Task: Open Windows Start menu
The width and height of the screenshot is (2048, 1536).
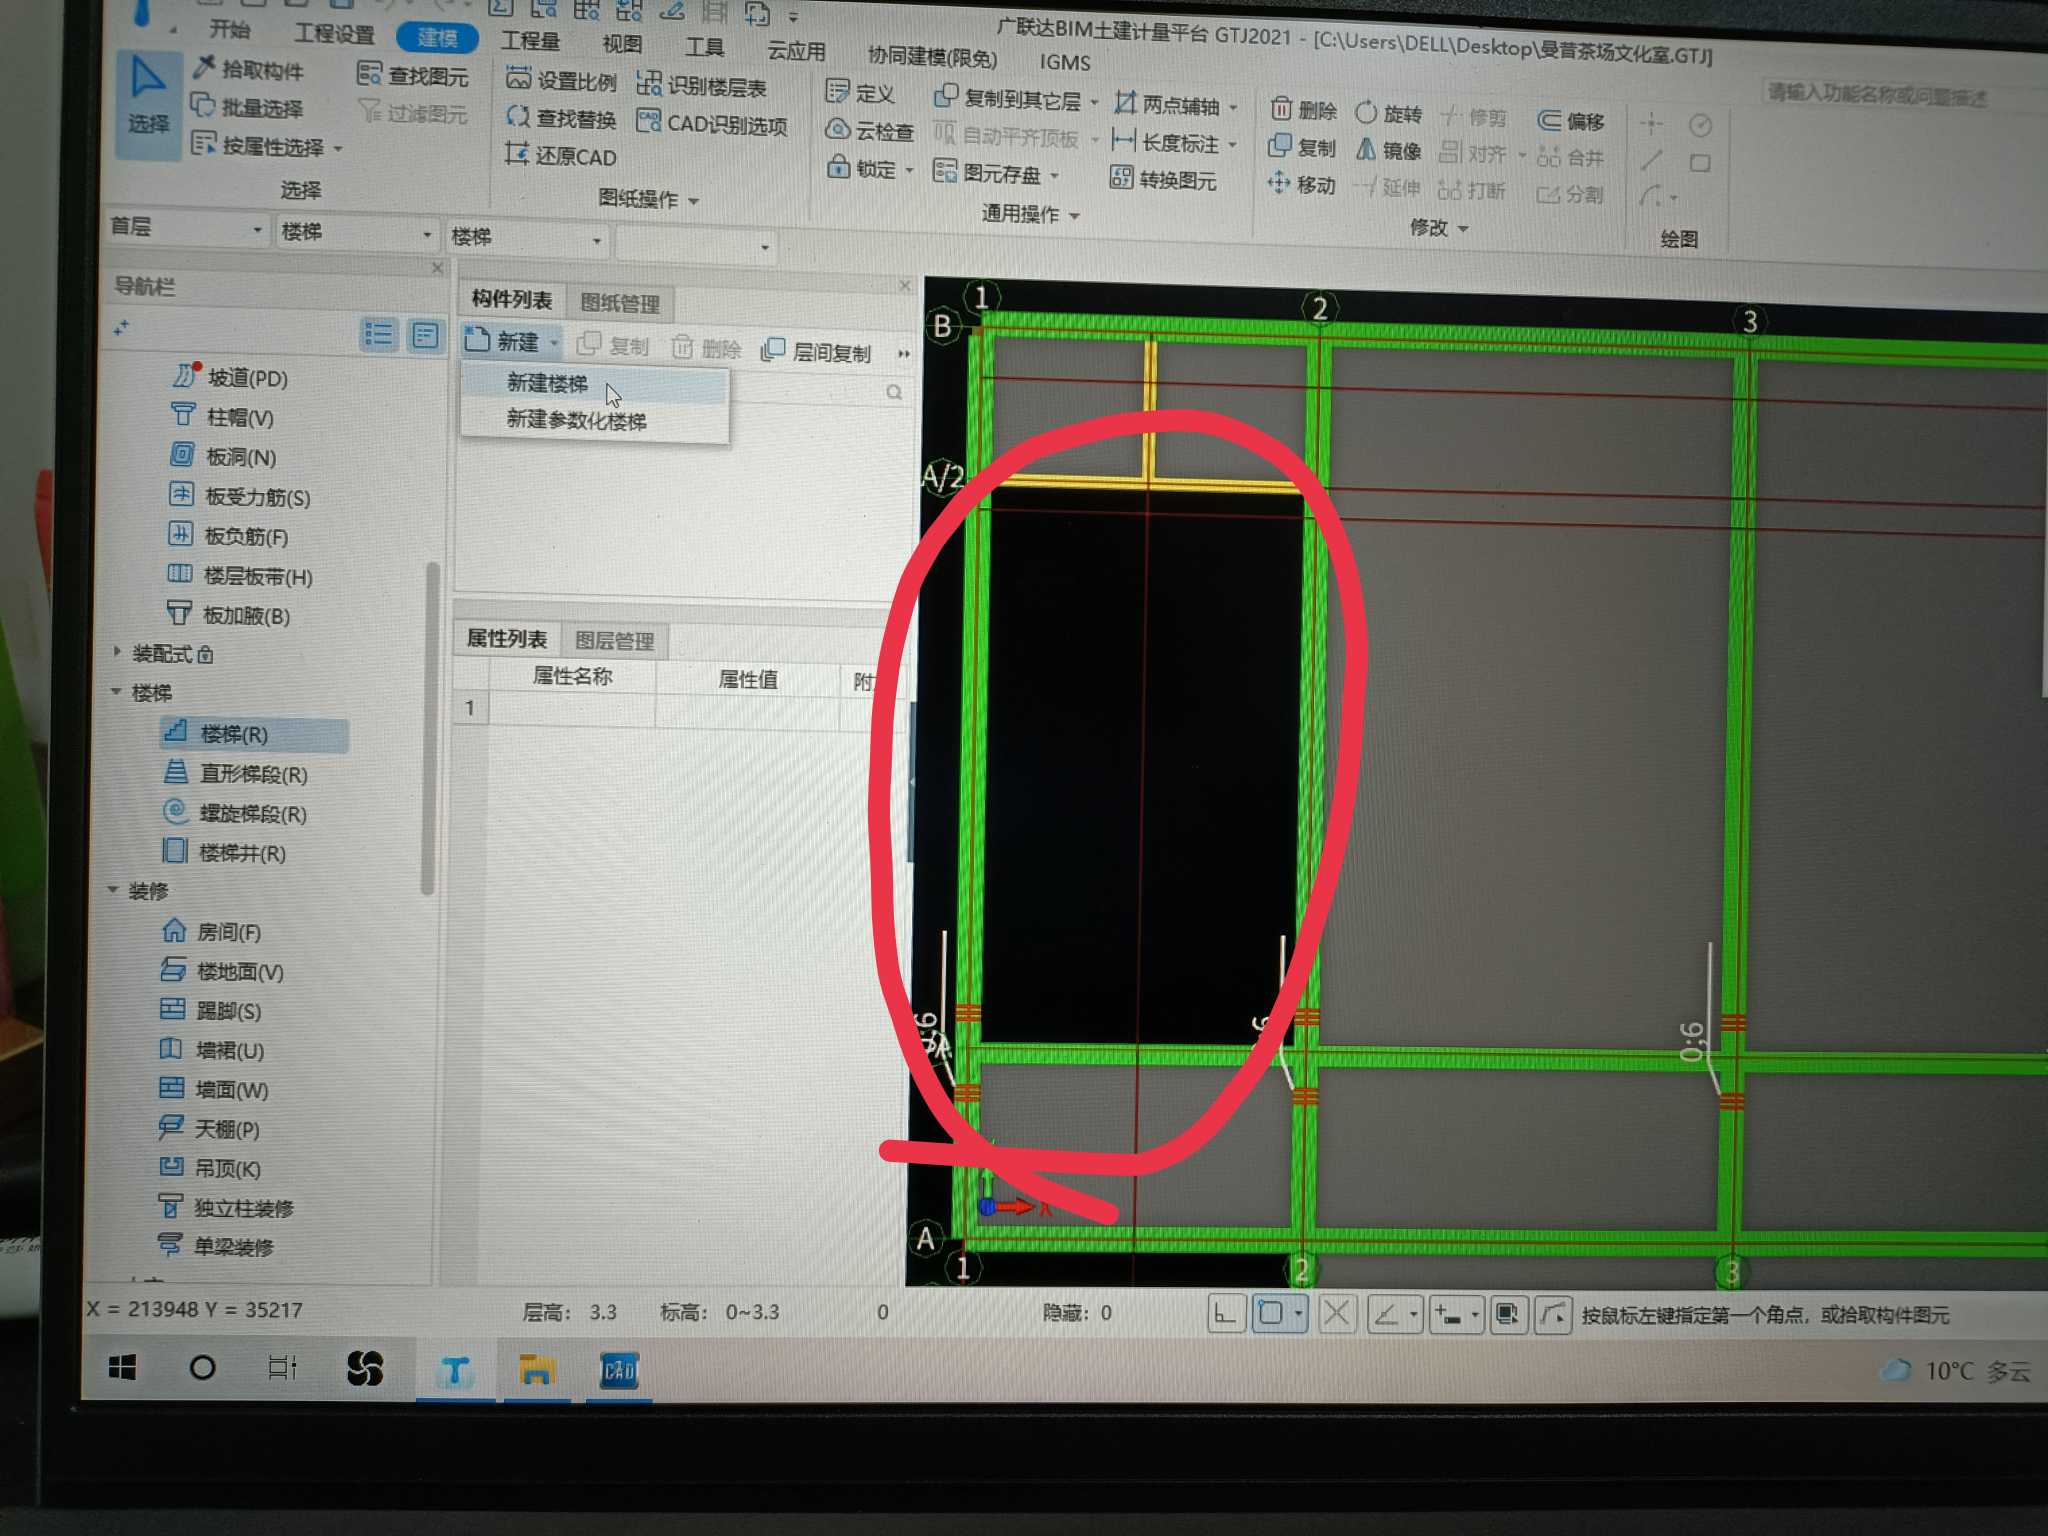Action: [x=123, y=1367]
